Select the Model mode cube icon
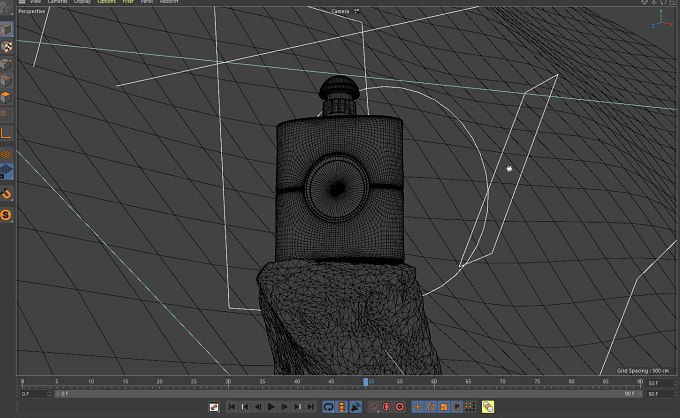680x418 pixels. (x=7, y=29)
